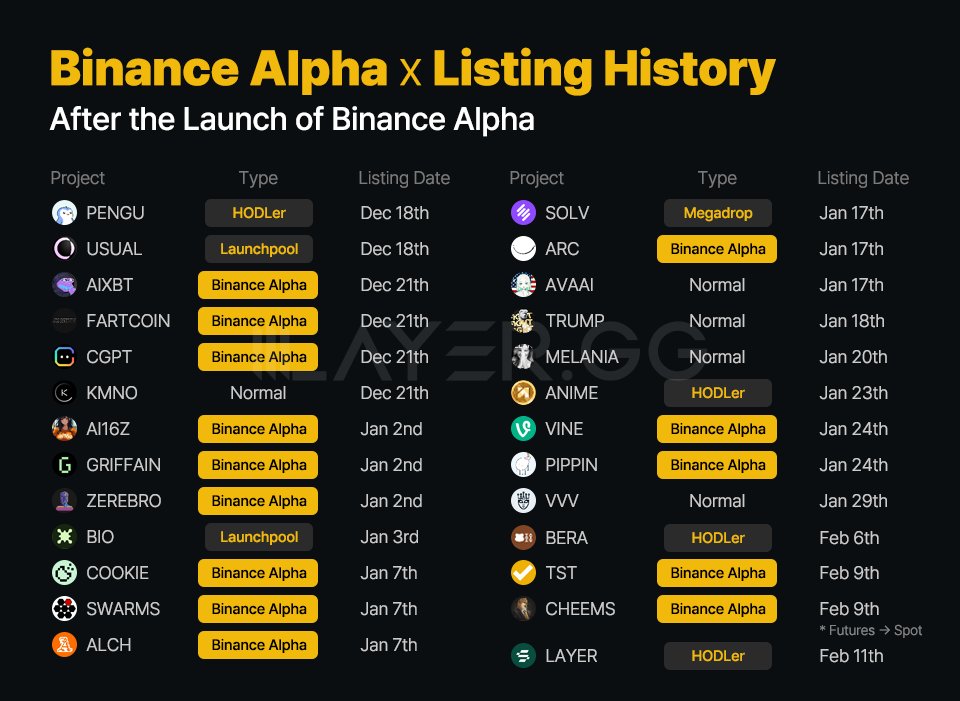Click the Launchpool badge for BIO
The width and height of the screenshot is (960, 701).
click(x=259, y=537)
